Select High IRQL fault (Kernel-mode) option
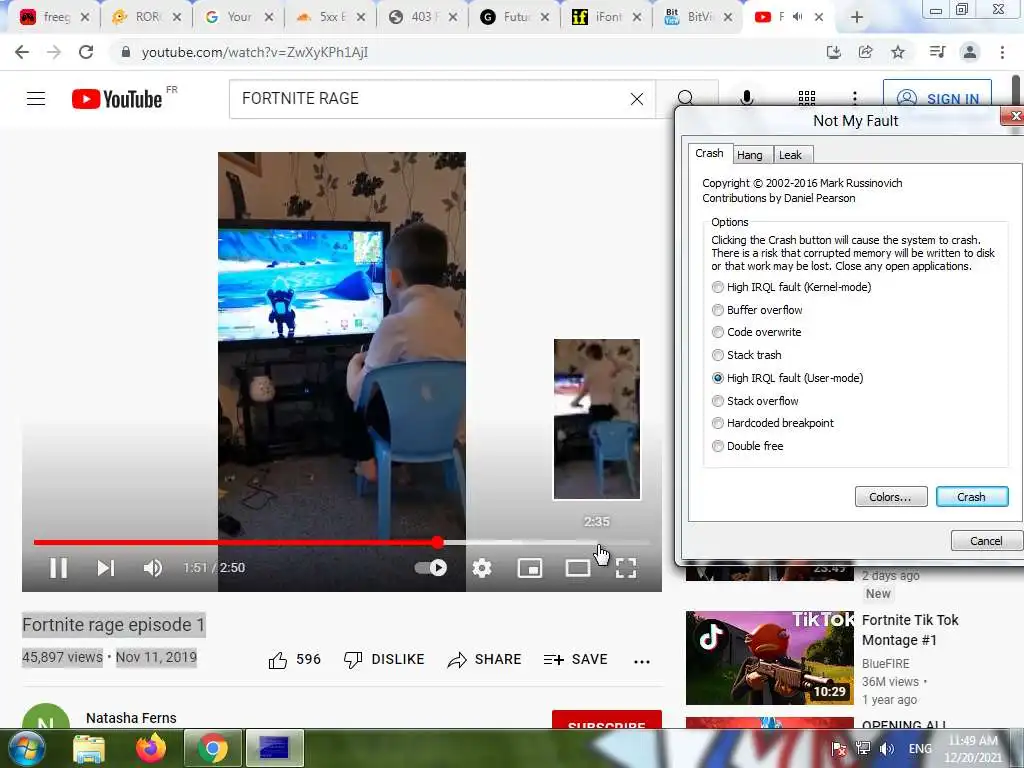This screenshot has height=768, width=1024. pos(792,287)
